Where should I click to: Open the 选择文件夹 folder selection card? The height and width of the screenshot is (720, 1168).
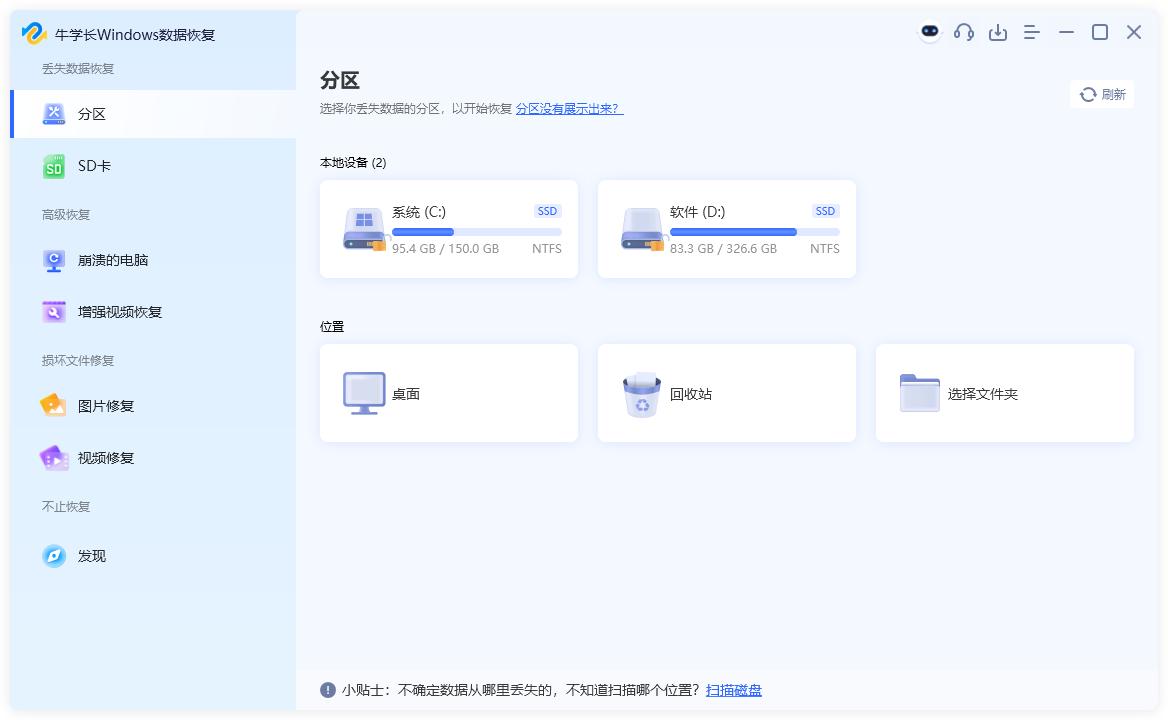pos(1004,392)
